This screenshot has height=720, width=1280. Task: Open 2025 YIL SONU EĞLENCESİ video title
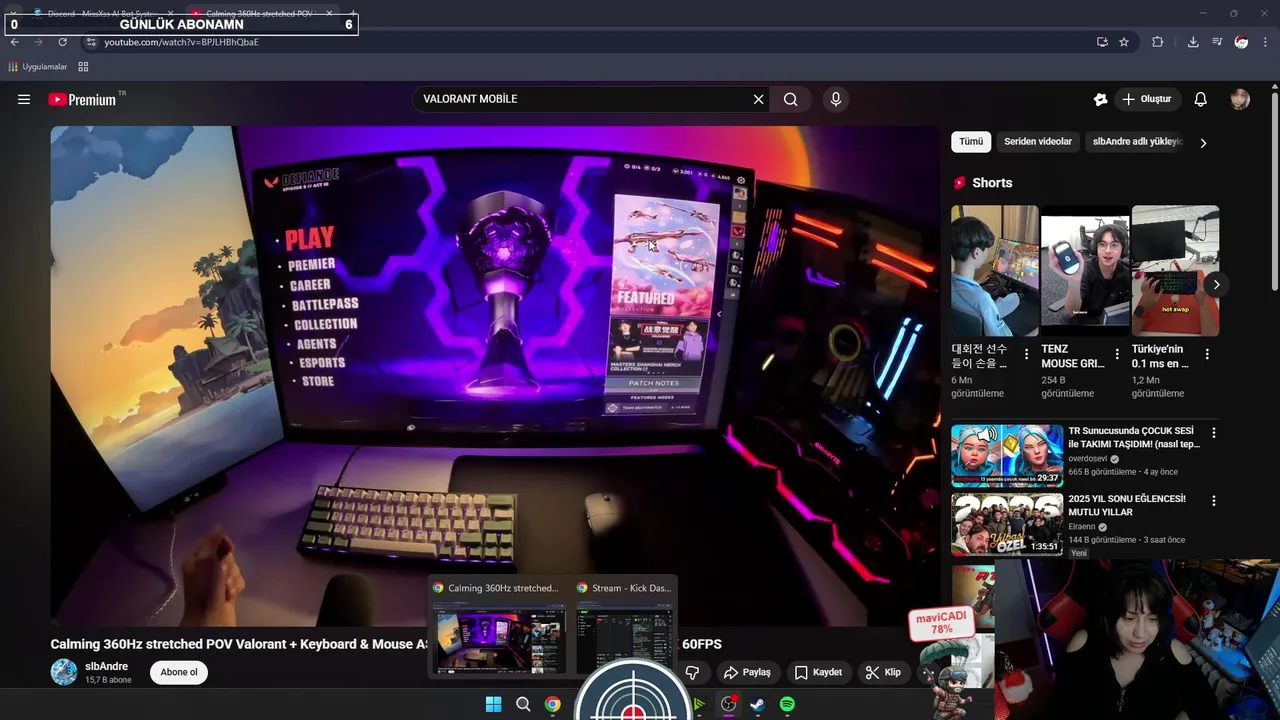click(1127, 505)
